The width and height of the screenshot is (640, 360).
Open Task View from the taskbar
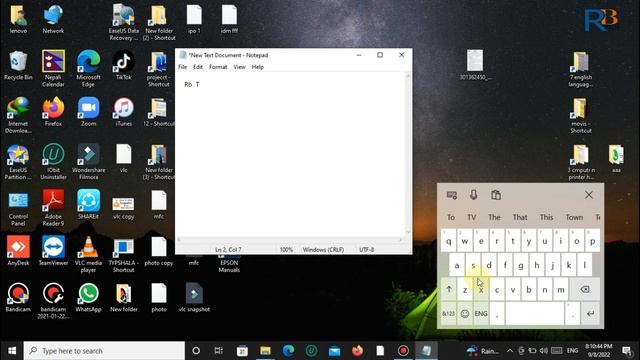tap(218, 351)
